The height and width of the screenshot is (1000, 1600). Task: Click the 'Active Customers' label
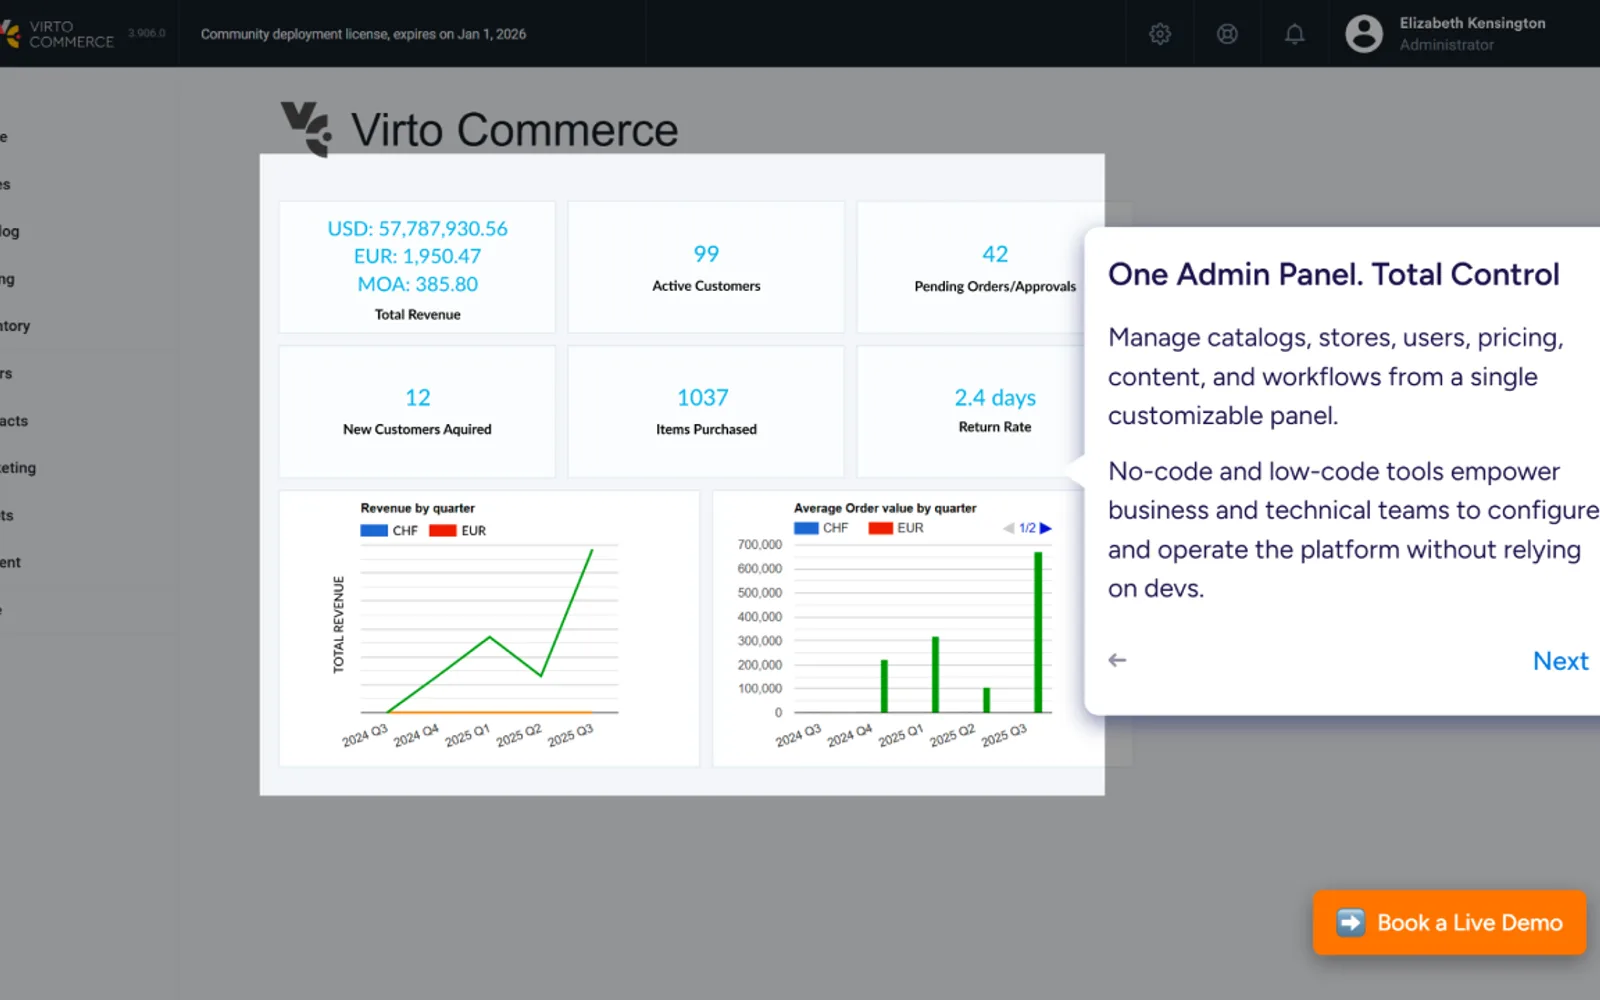point(706,286)
